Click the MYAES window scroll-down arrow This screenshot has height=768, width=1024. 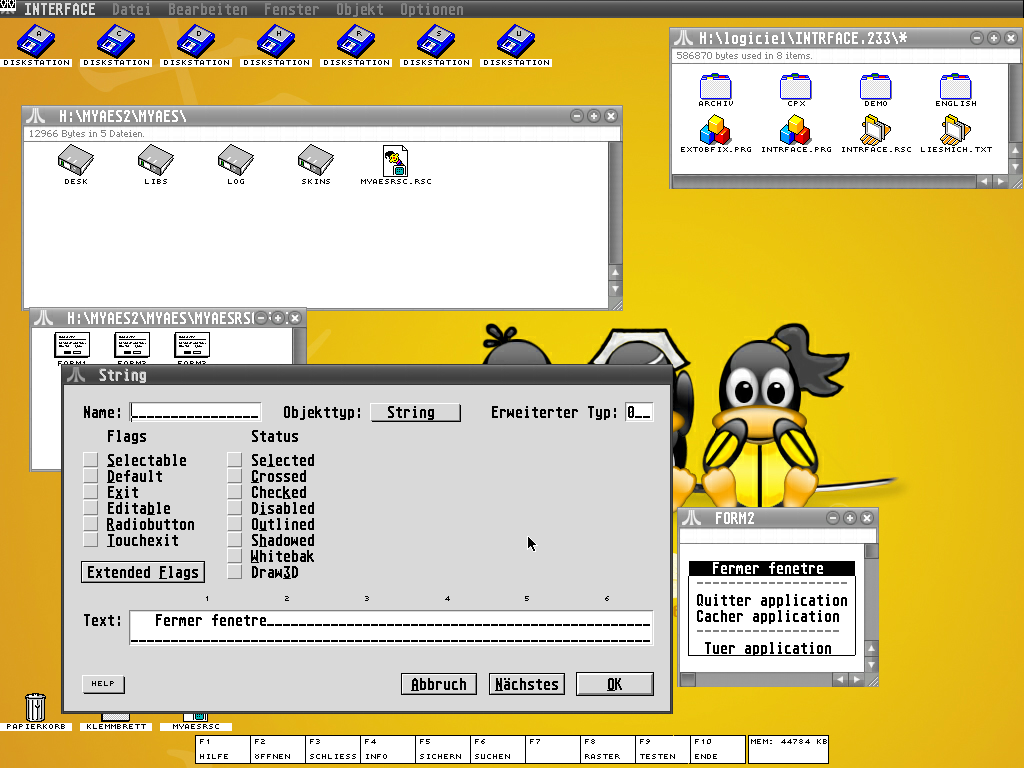[x=615, y=288]
